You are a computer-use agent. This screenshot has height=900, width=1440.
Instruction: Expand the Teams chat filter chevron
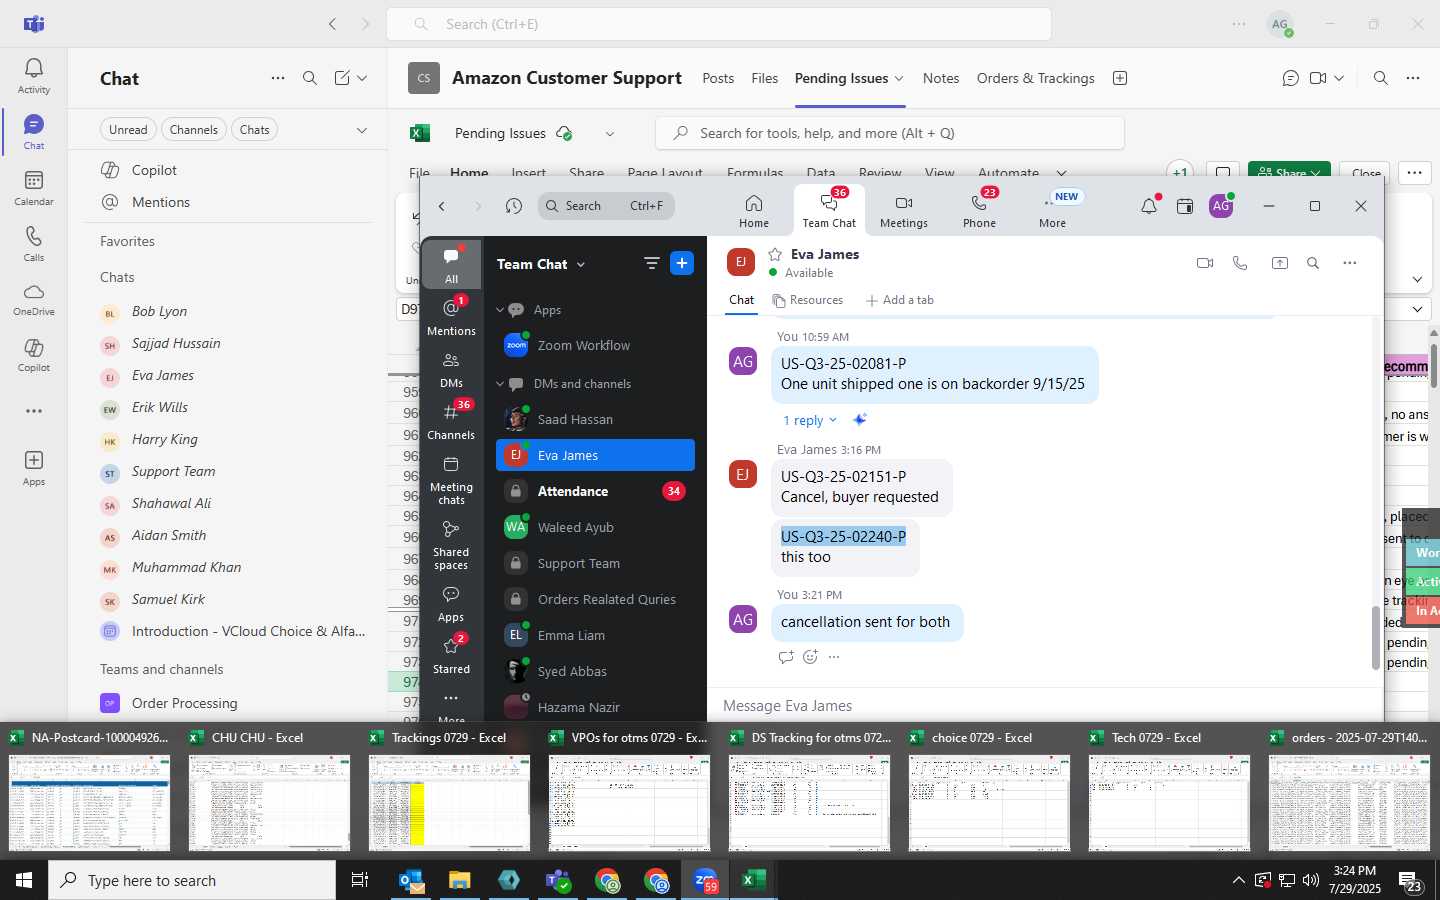pyautogui.click(x=362, y=130)
